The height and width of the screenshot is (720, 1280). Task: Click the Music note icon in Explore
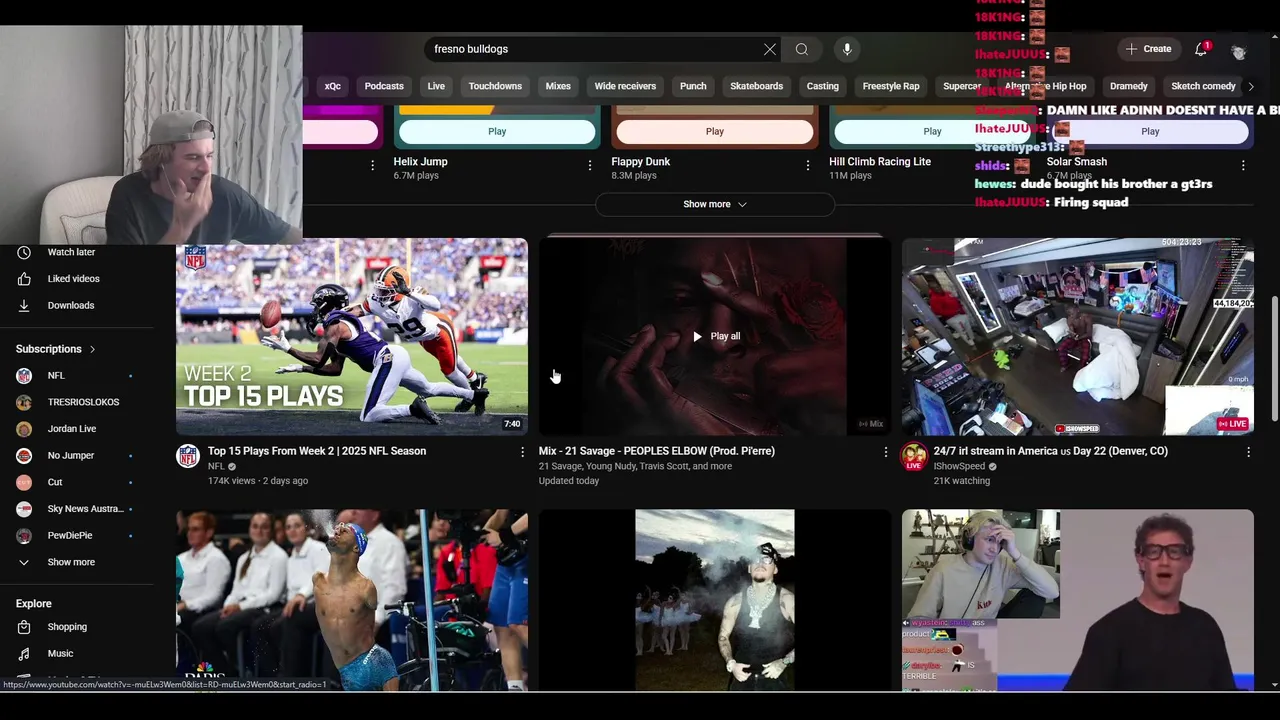(x=24, y=654)
